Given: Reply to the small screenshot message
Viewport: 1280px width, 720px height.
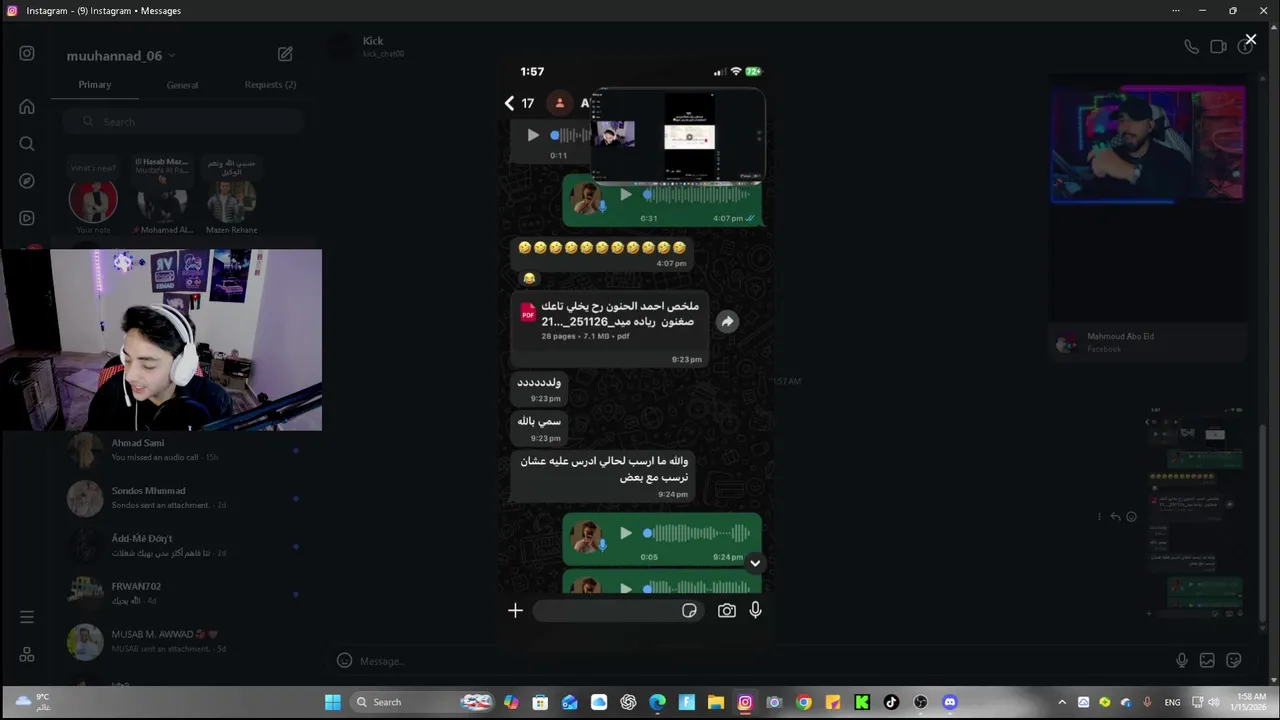Looking at the screenshot, I should point(1115,517).
